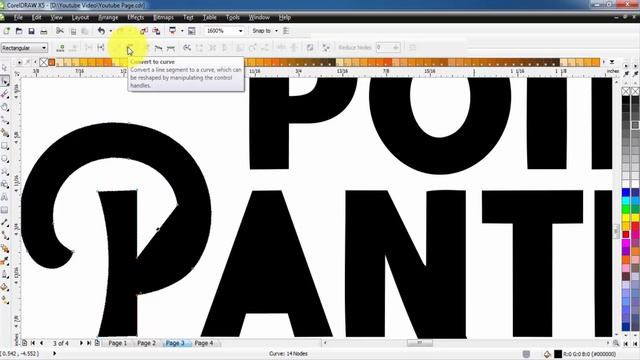Click the Reverse direction icon

point(187,48)
